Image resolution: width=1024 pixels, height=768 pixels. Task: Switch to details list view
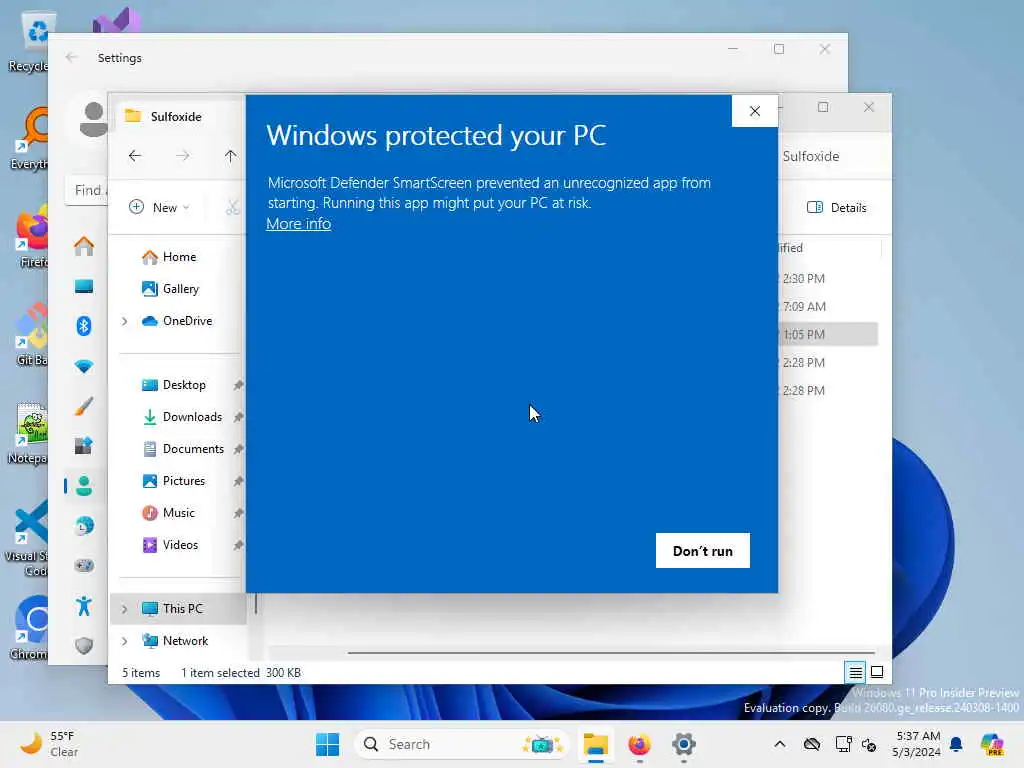click(855, 672)
